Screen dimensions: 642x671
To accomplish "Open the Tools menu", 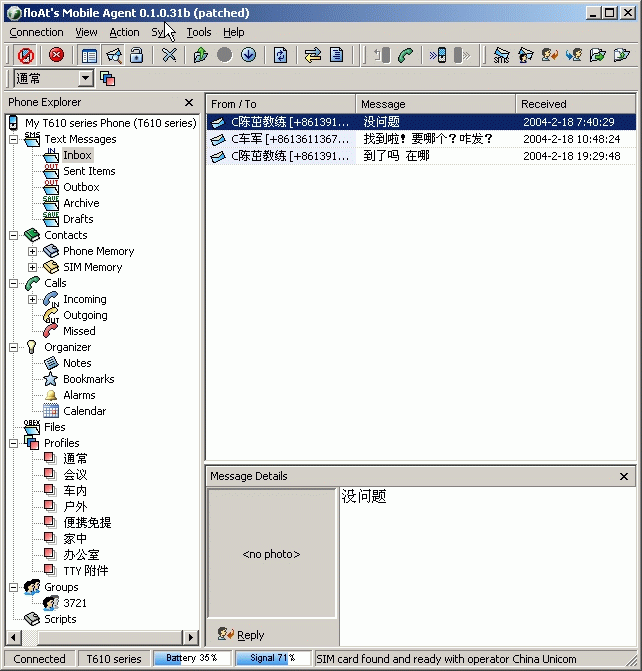I will tap(199, 32).
